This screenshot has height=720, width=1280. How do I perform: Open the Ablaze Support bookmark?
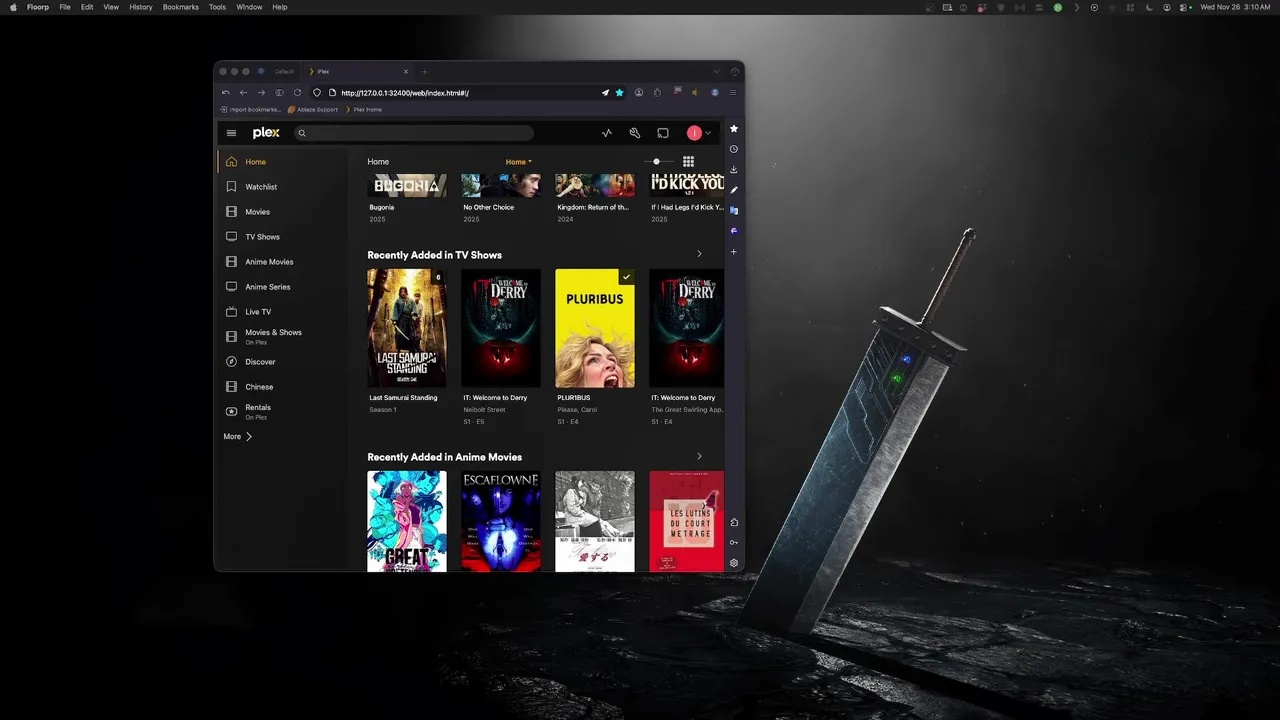pyautogui.click(x=313, y=110)
